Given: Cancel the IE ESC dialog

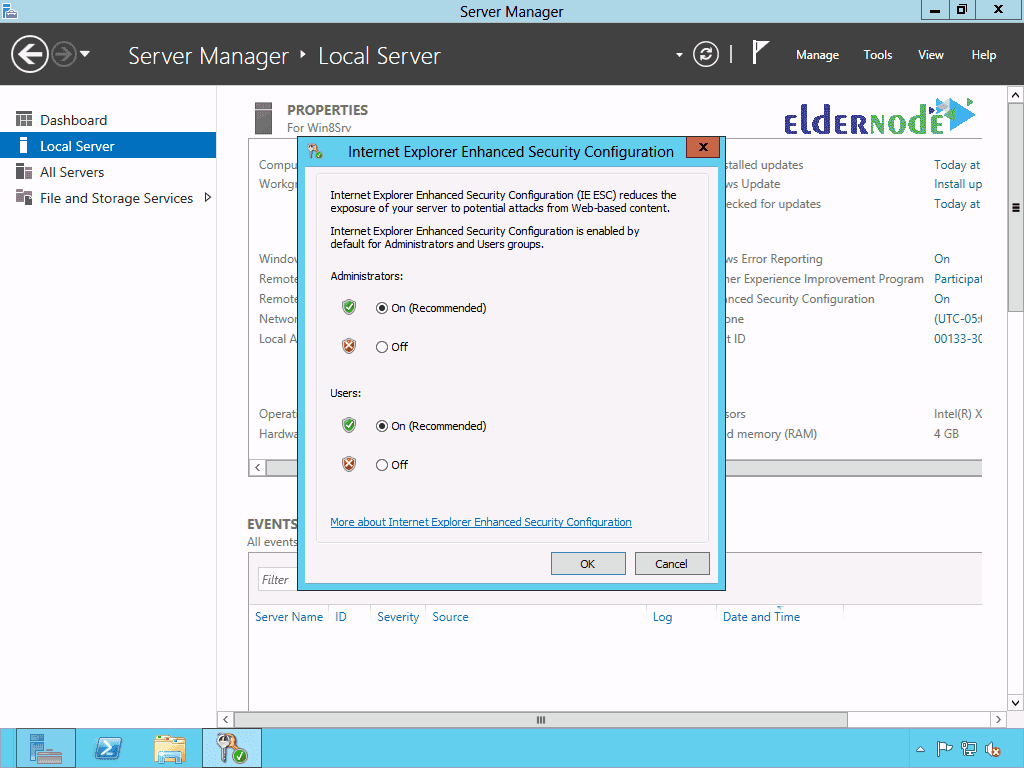Looking at the screenshot, I should [671, 564].
